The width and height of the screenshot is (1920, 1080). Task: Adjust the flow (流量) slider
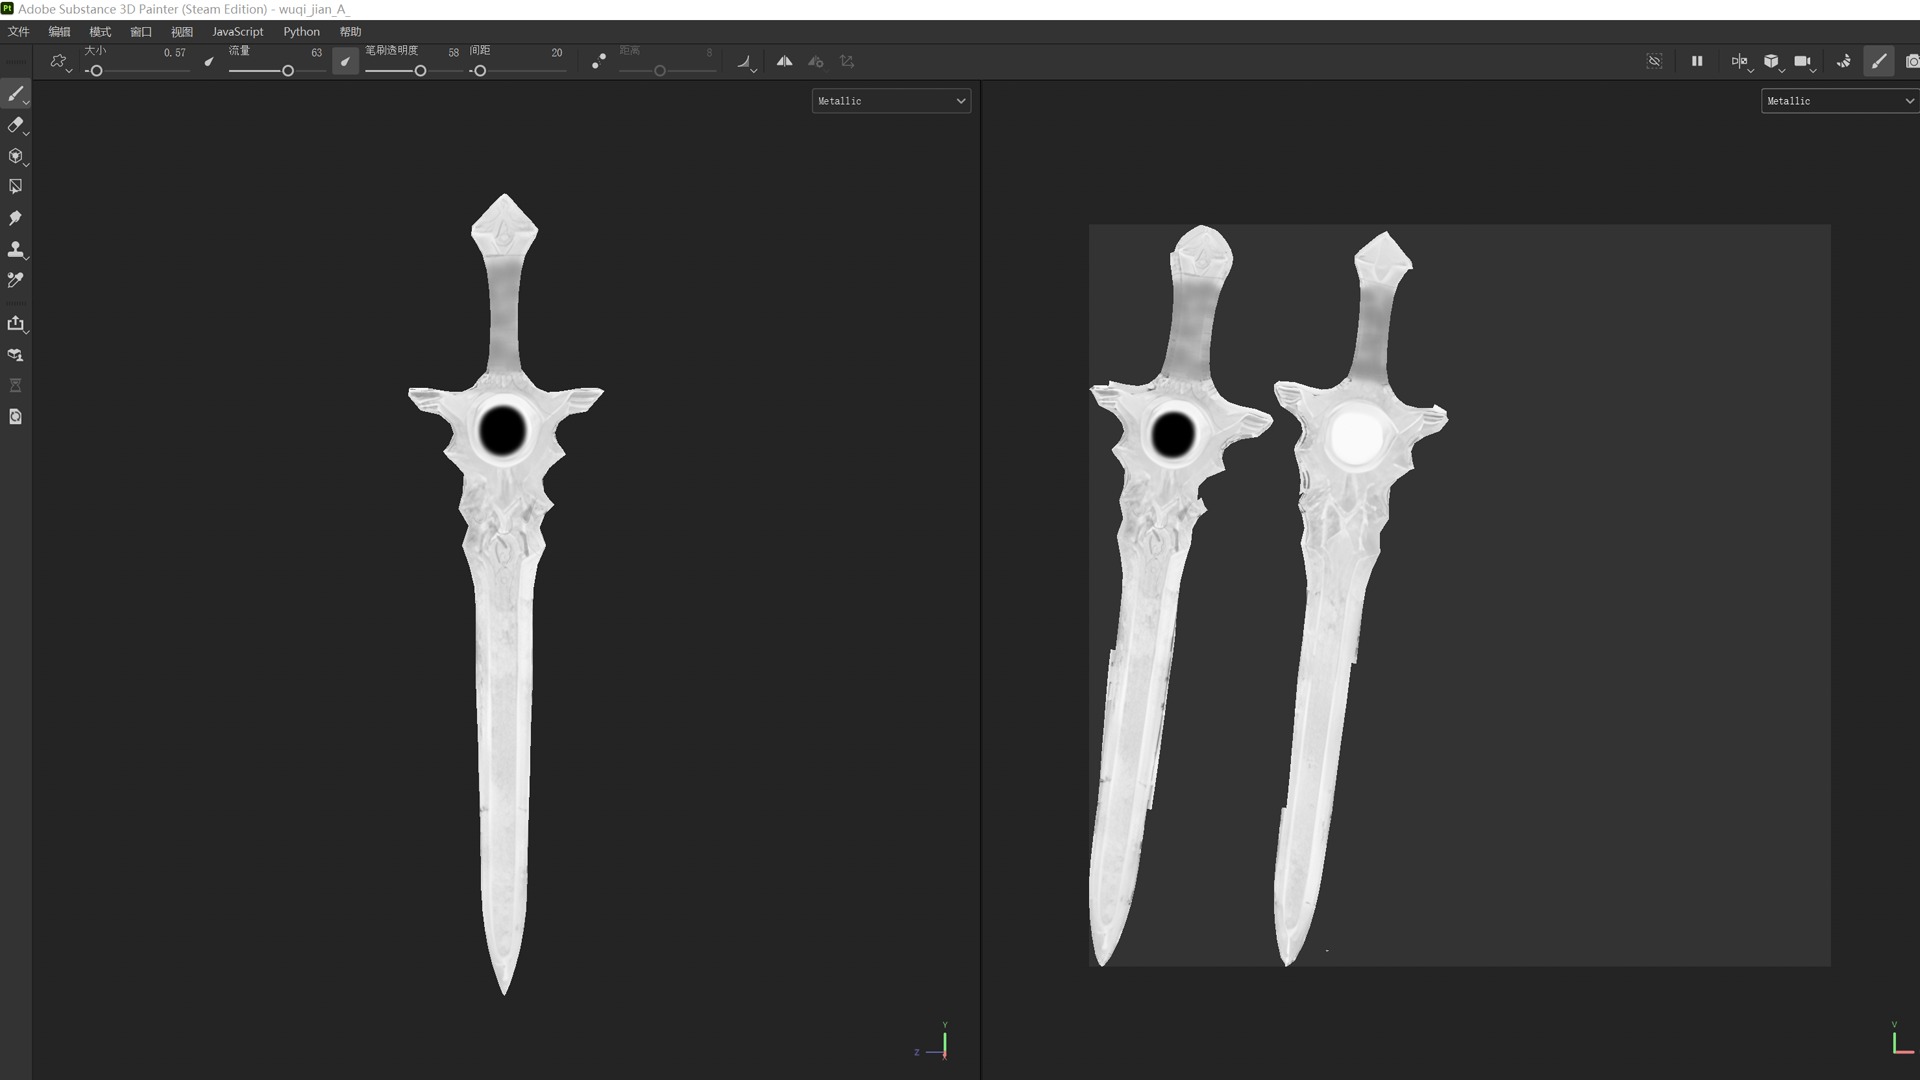pos(277,71)
